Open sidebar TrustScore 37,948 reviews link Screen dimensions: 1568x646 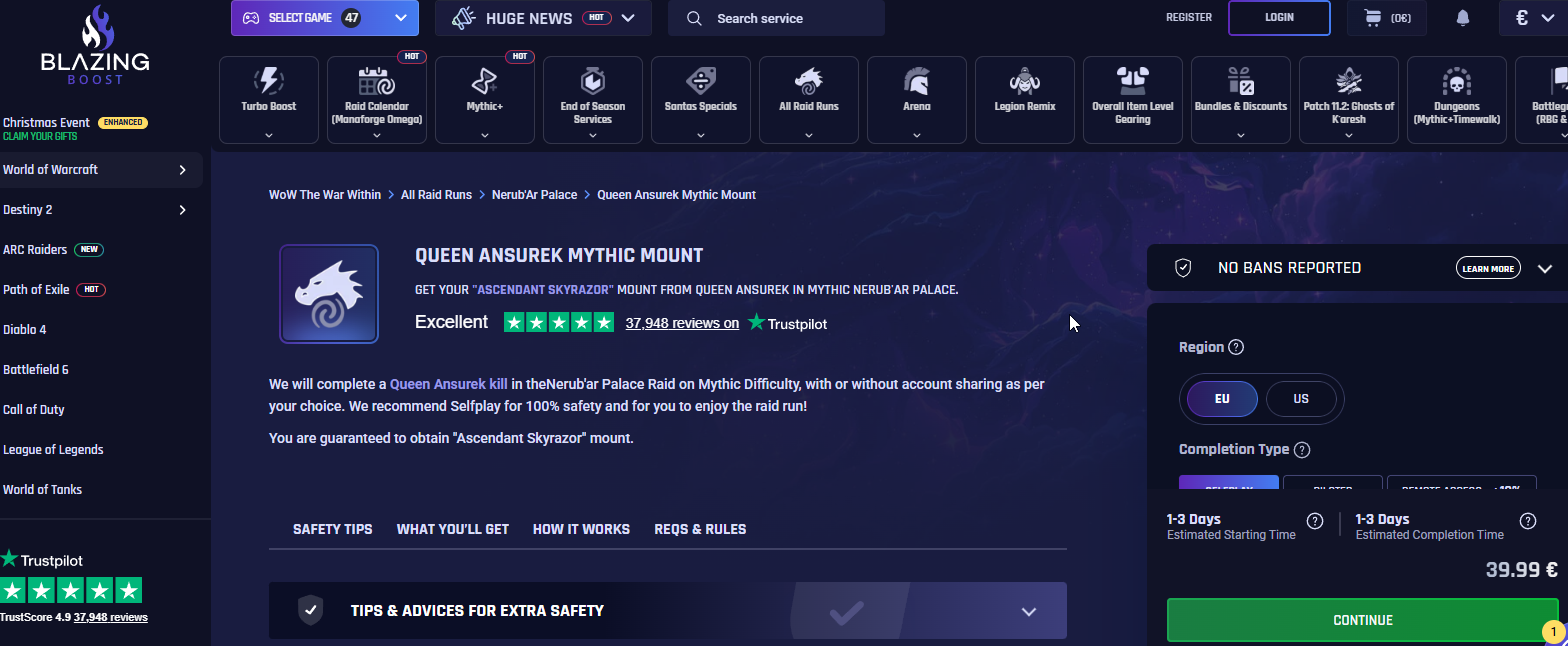(x=110, y=618)
